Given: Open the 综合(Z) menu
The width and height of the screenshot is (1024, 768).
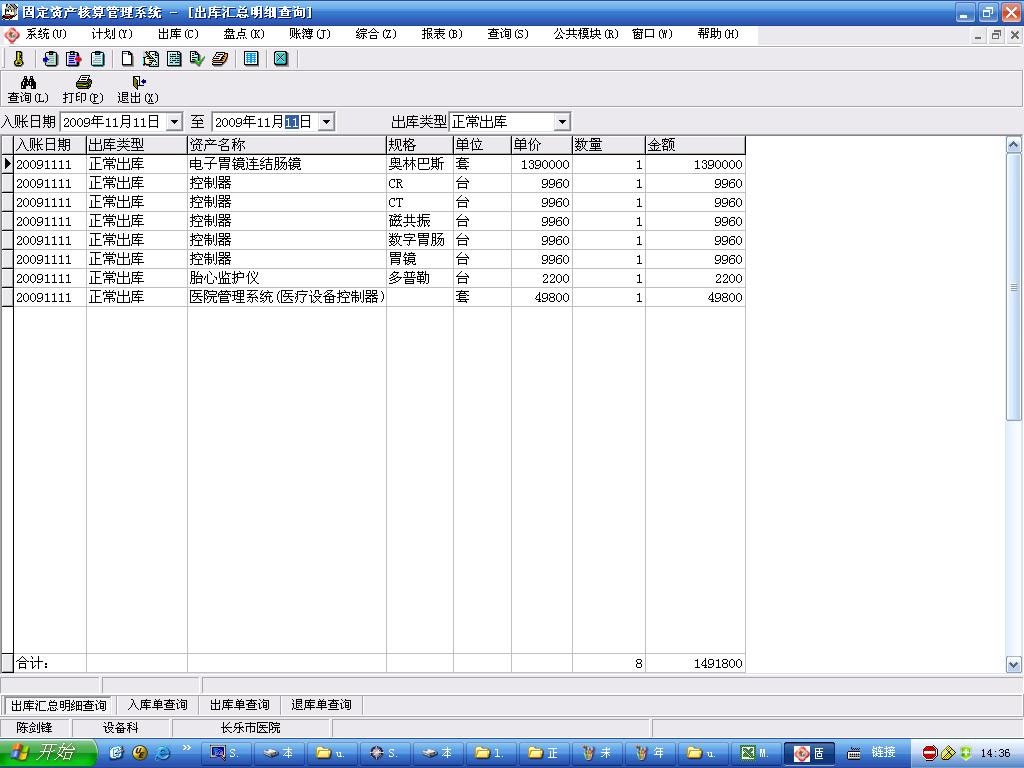Looking at the screenshot, I should (376, 34).
